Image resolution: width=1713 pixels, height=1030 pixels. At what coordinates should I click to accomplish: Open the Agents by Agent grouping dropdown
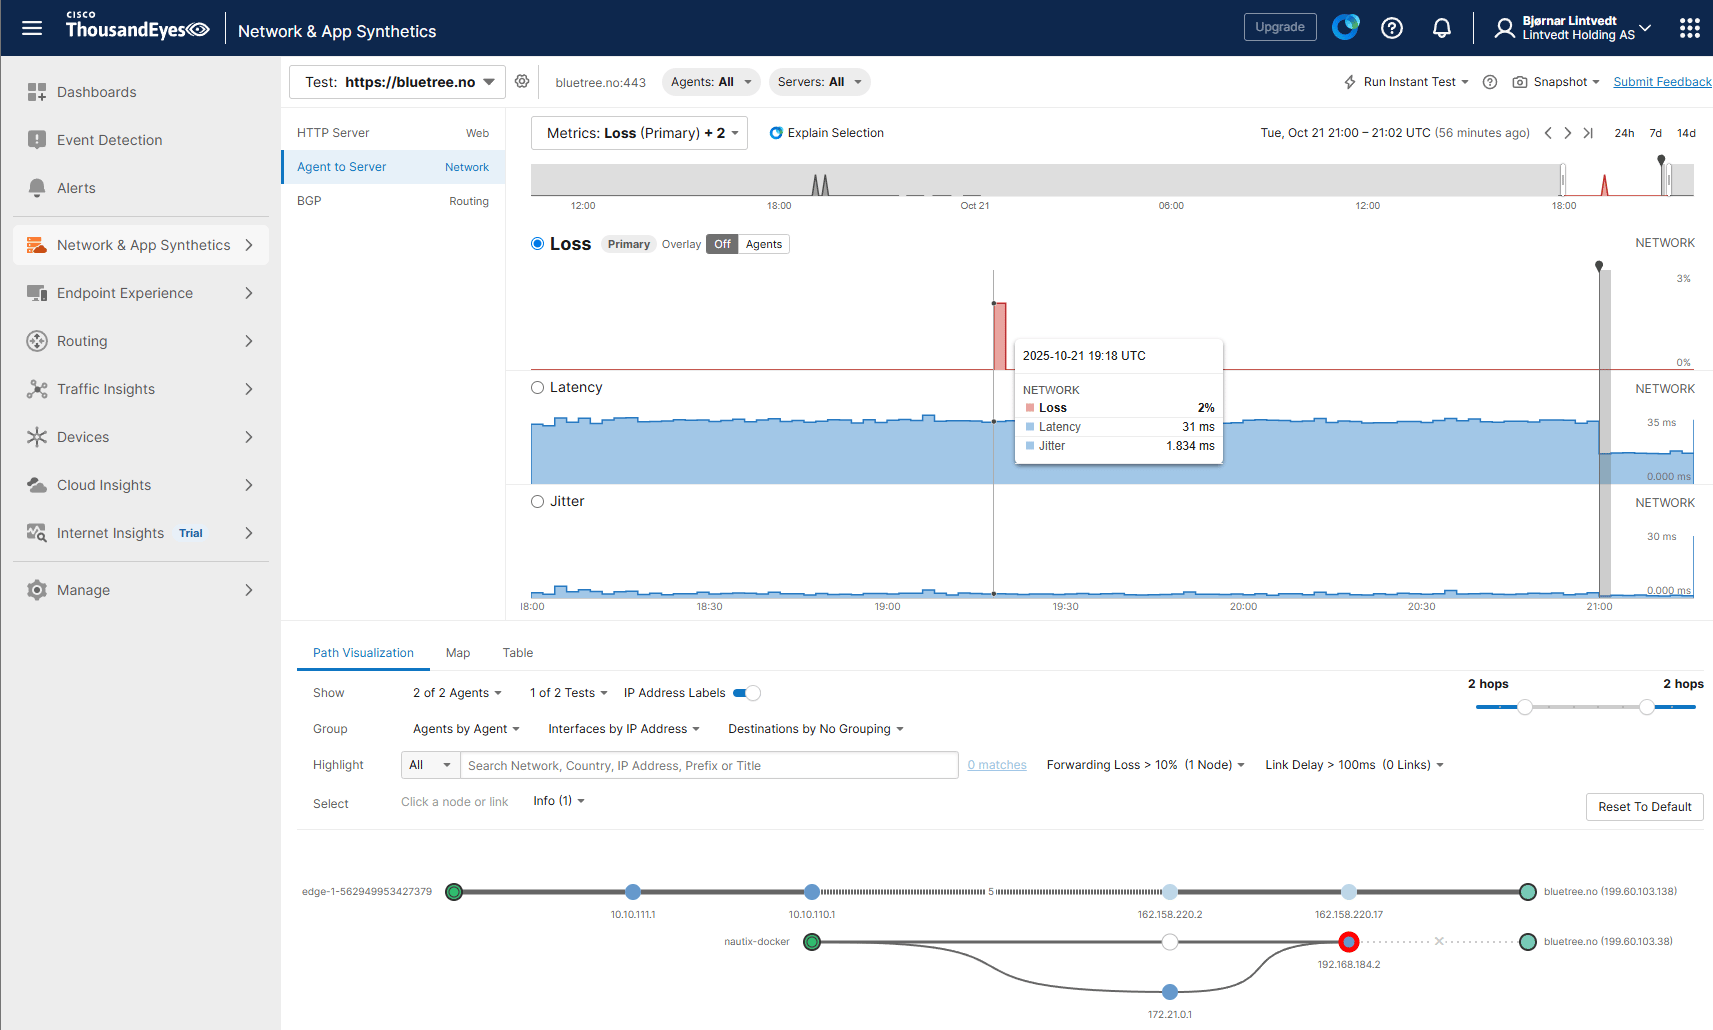point(466,729)
